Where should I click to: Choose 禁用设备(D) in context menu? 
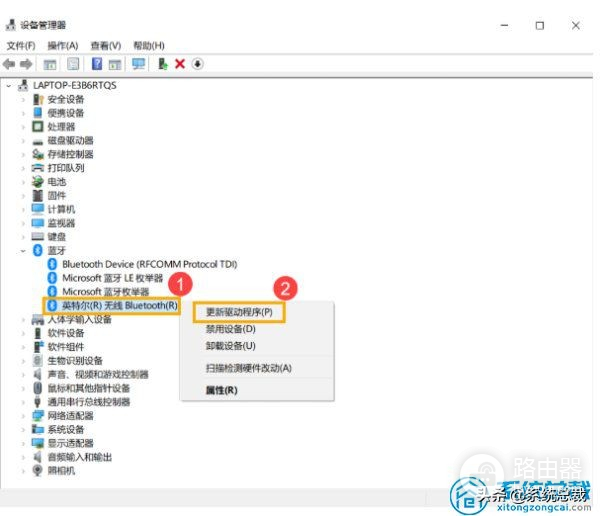point(231,329)
